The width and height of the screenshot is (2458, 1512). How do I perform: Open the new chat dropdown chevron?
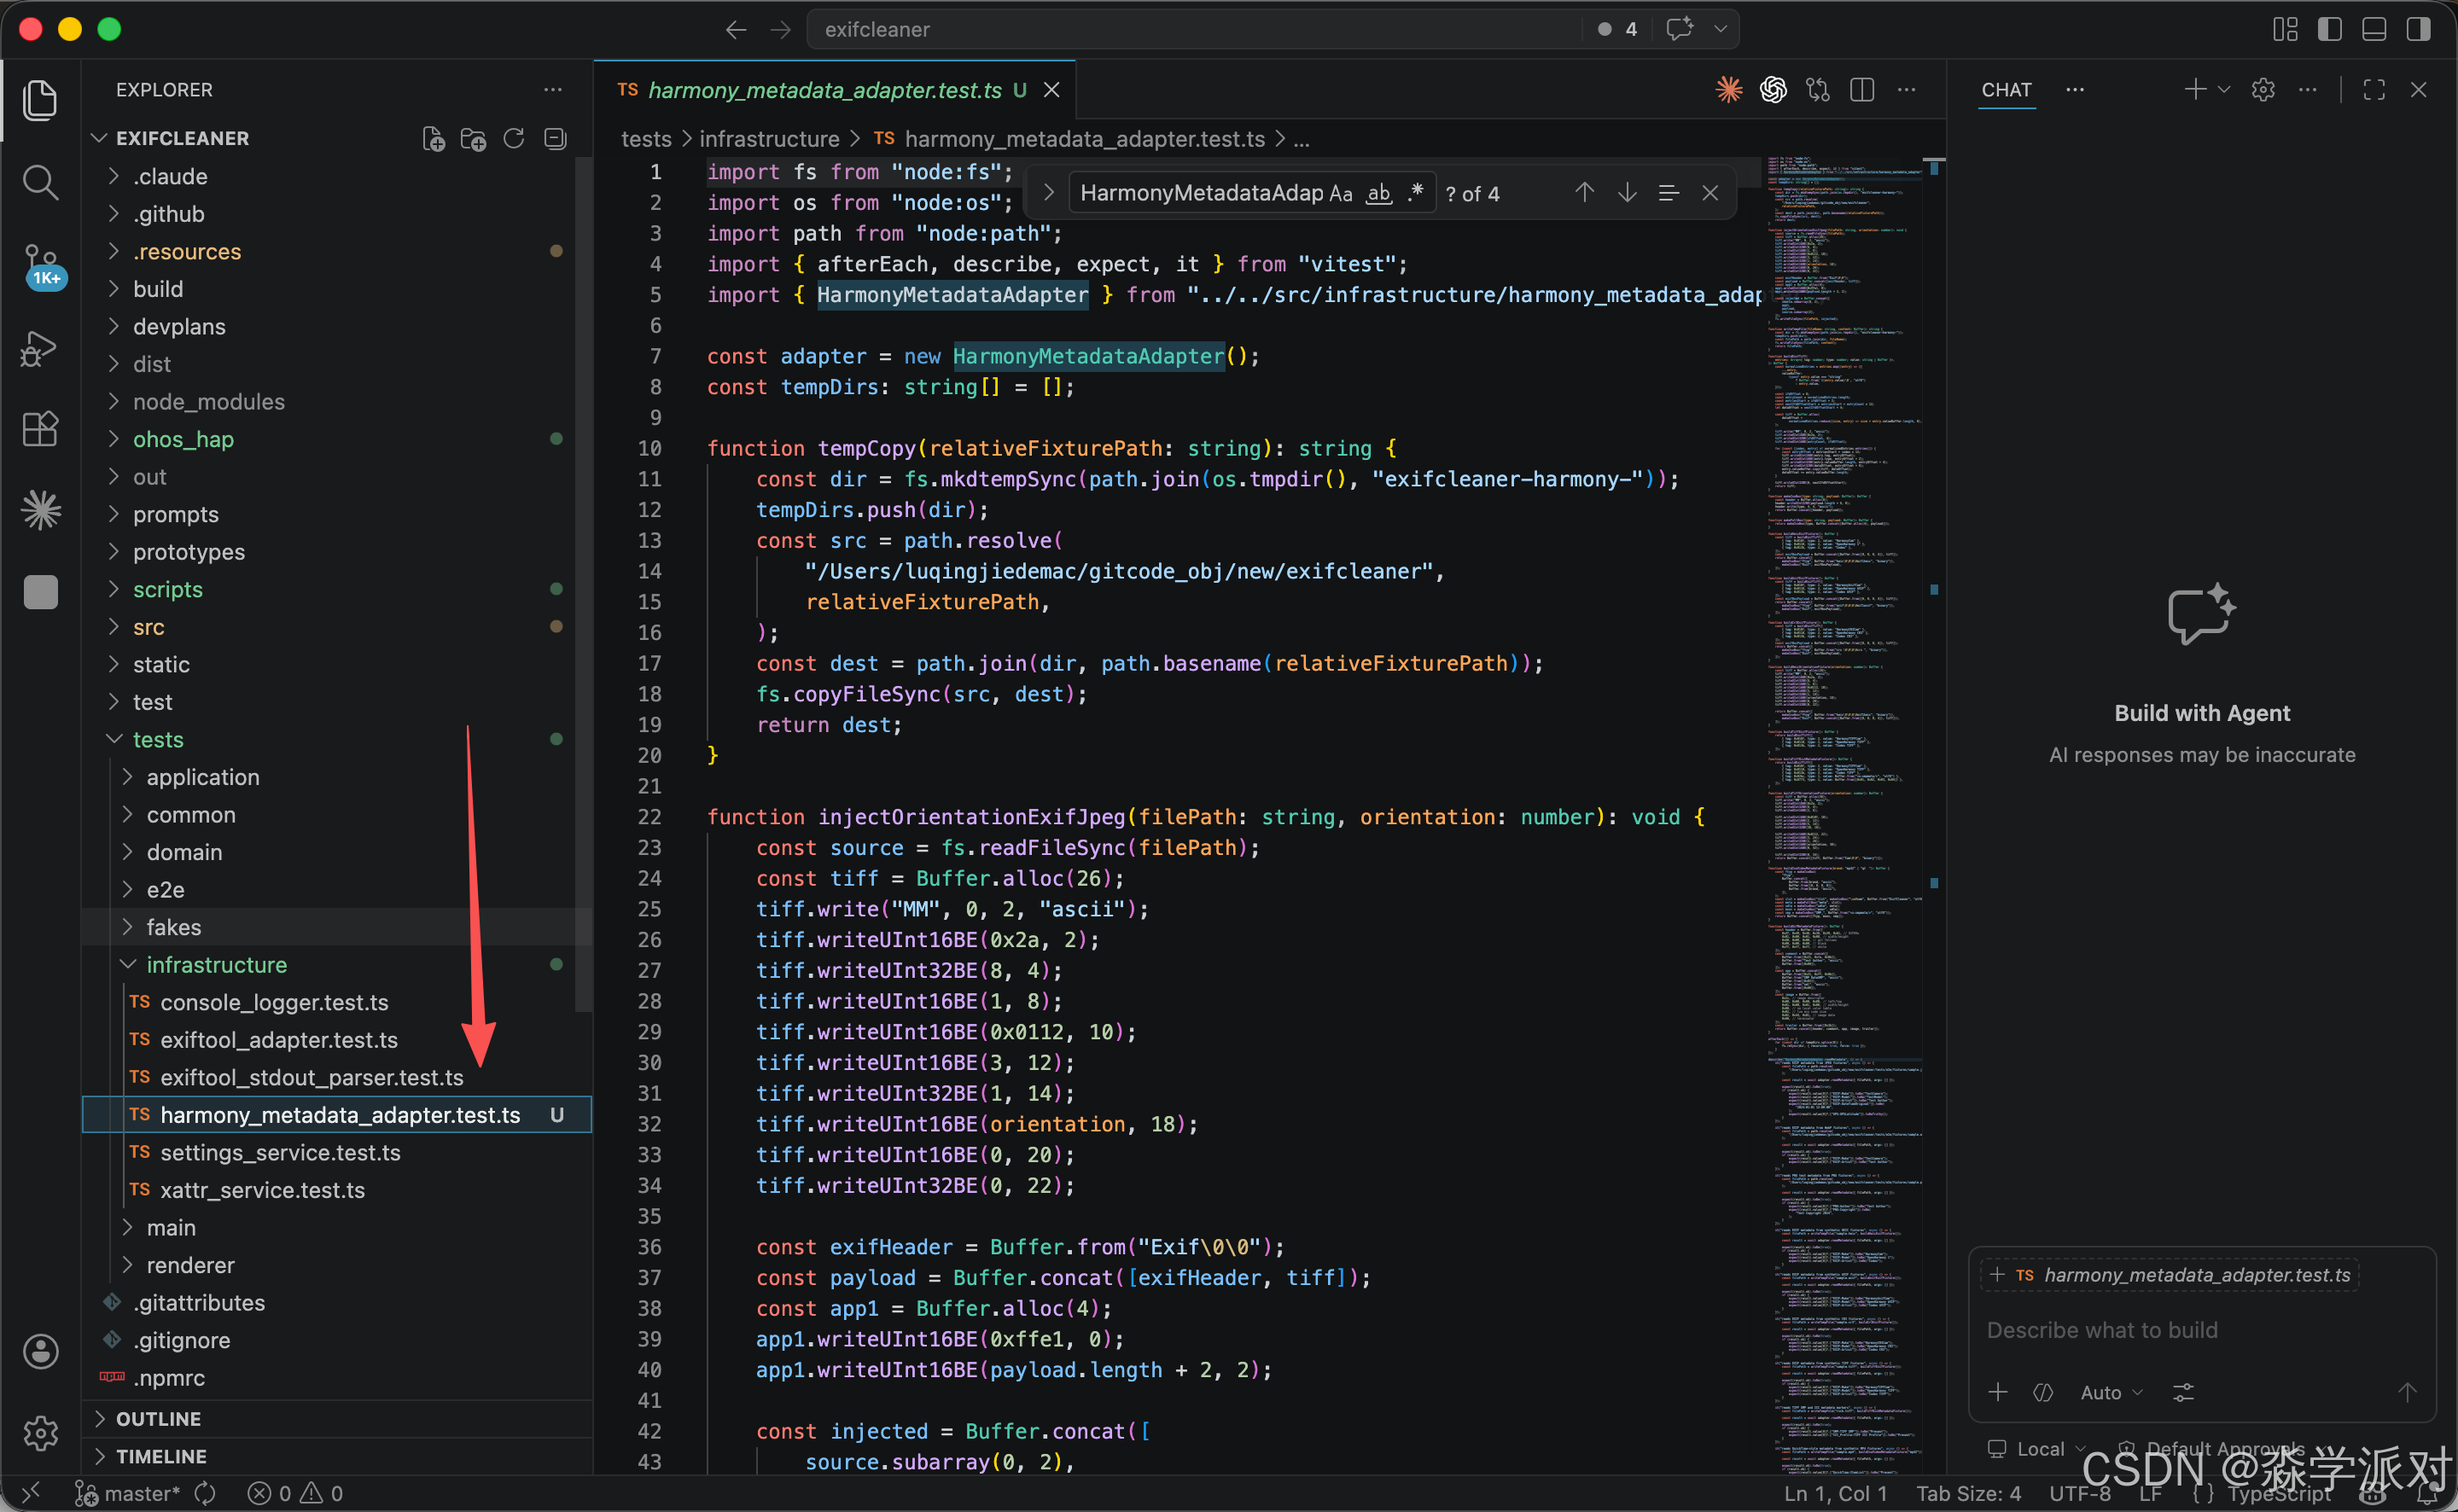pyautogui.click(x=2224, y=90)
